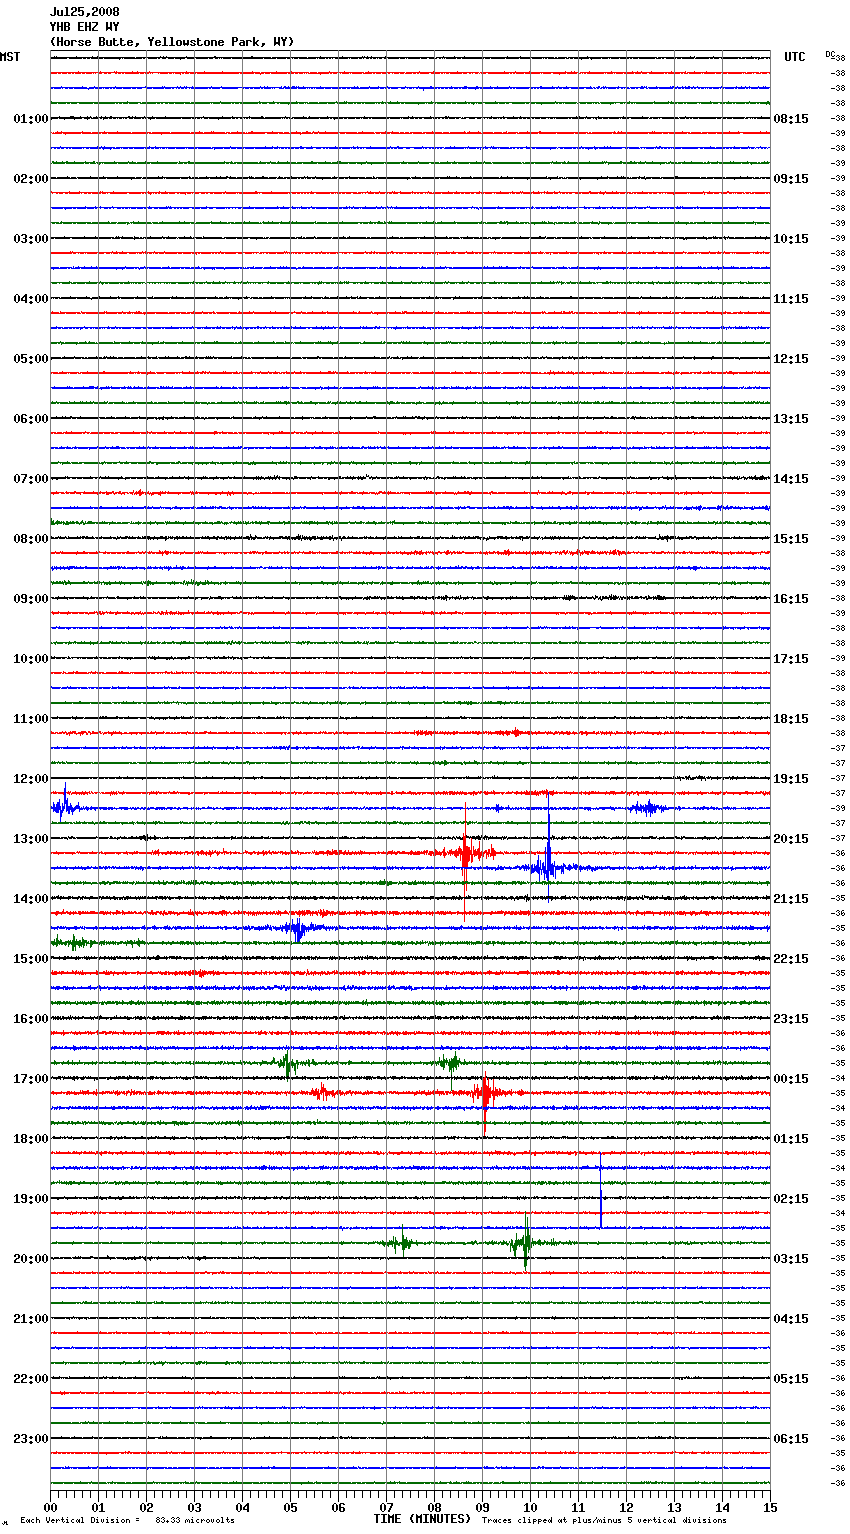Select the 03:00 MST row label

point(31,239)
